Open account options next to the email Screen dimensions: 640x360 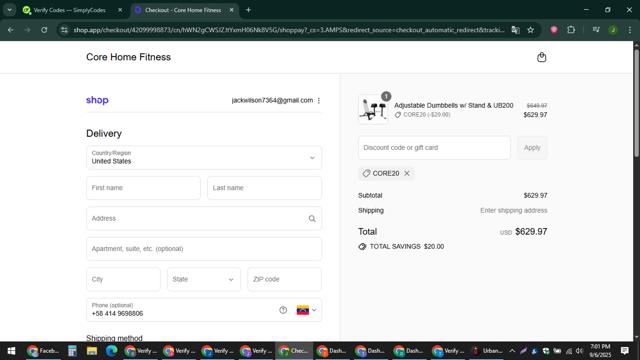(x=319, y=100)
